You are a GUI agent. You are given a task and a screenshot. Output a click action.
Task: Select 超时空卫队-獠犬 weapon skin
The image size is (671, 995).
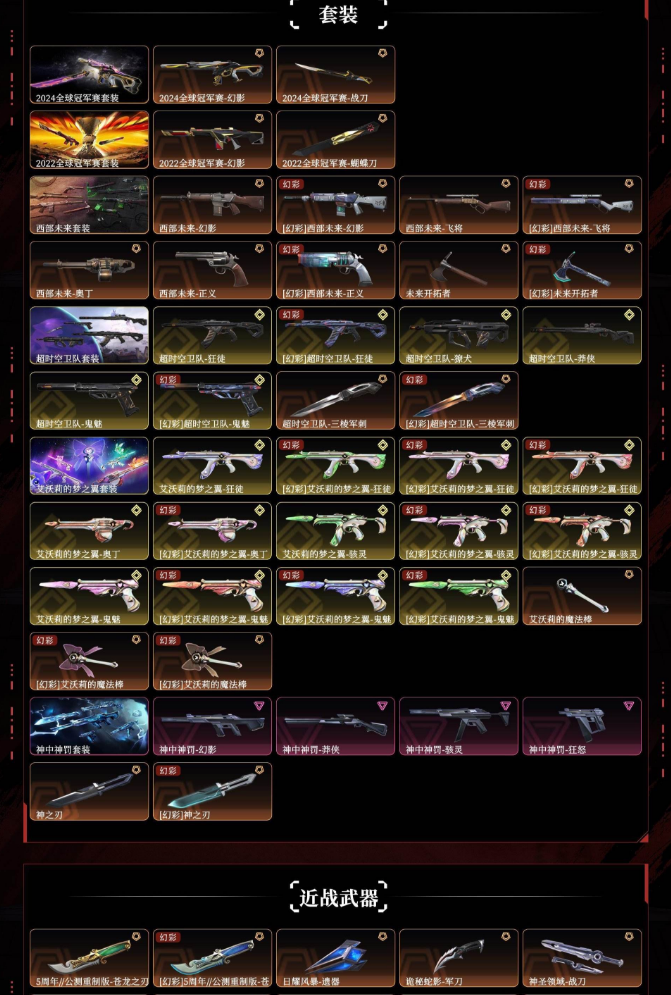[458, 335]
